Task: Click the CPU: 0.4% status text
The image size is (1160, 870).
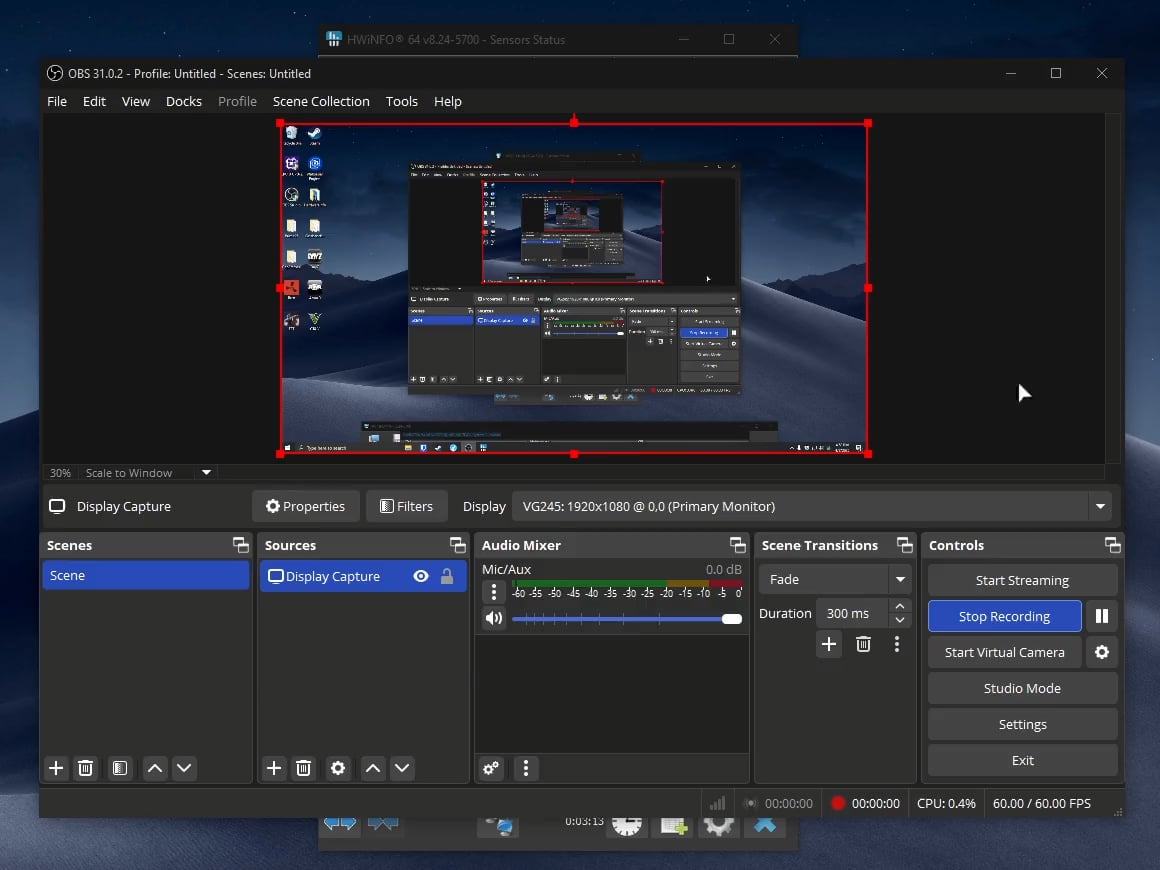Action: (x=946, y=803)
